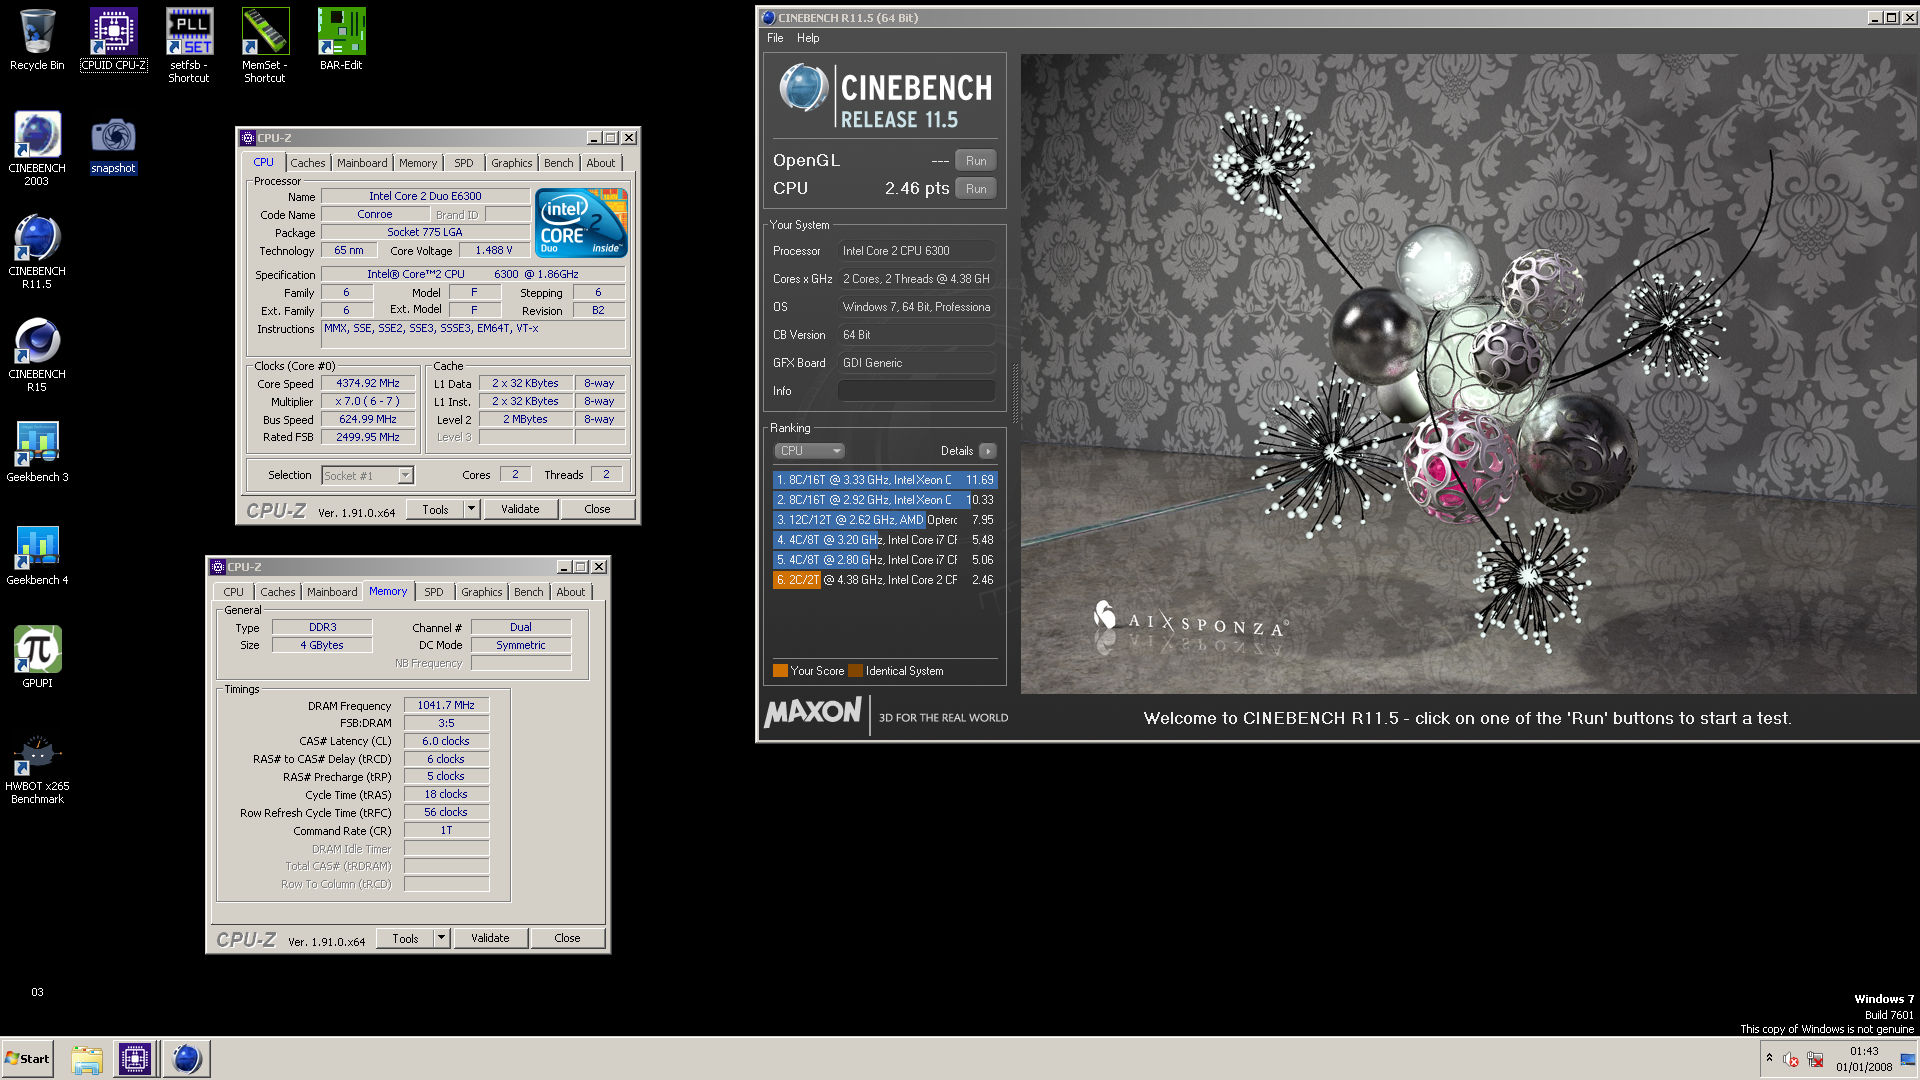Screen dimensions: 1920x1080
Task: Open SPD tab in upper CPU-Z
Action: [464, 163]
